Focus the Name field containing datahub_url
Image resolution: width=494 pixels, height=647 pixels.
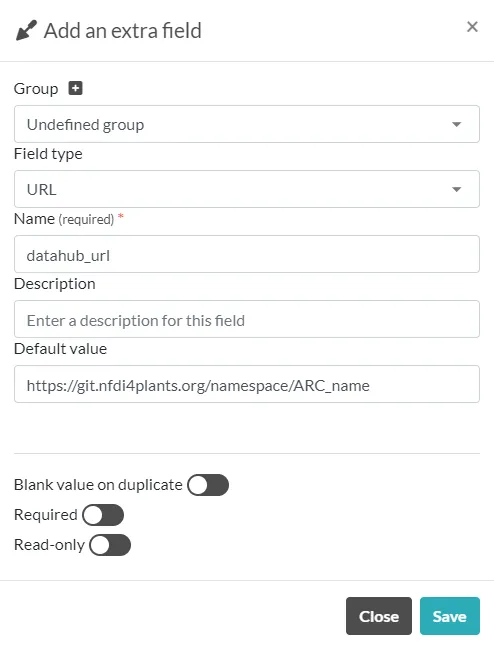(x=247, y=254)
